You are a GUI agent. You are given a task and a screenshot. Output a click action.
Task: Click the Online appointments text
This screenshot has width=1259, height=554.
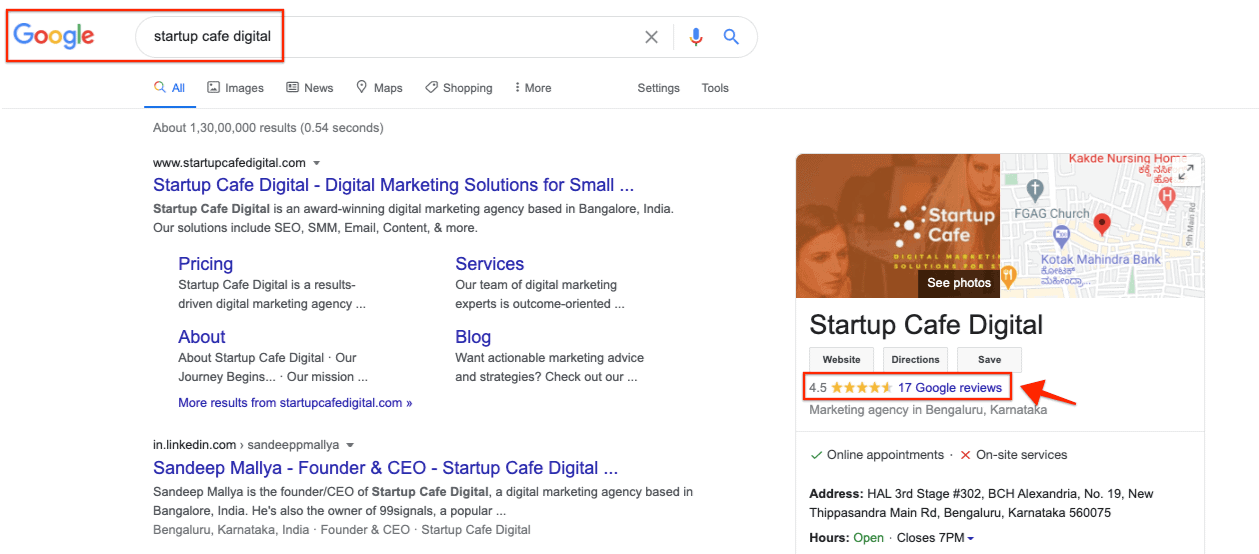tap(885, 455)
